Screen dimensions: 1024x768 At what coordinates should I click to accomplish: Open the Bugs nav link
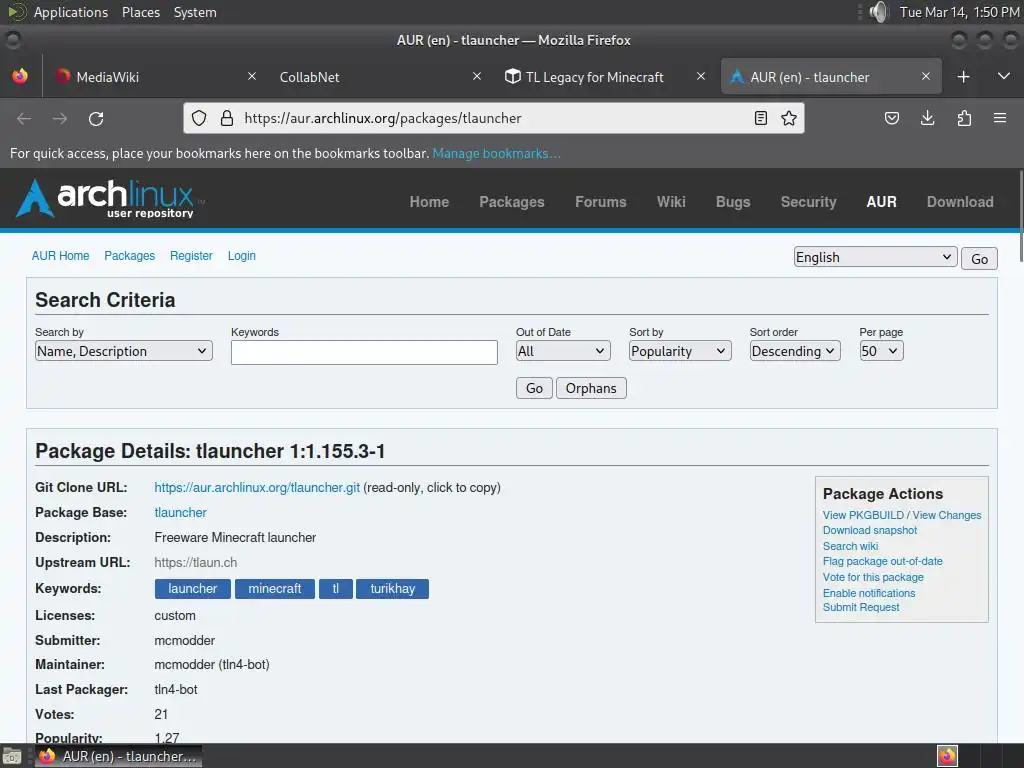[x=733, y=202]
